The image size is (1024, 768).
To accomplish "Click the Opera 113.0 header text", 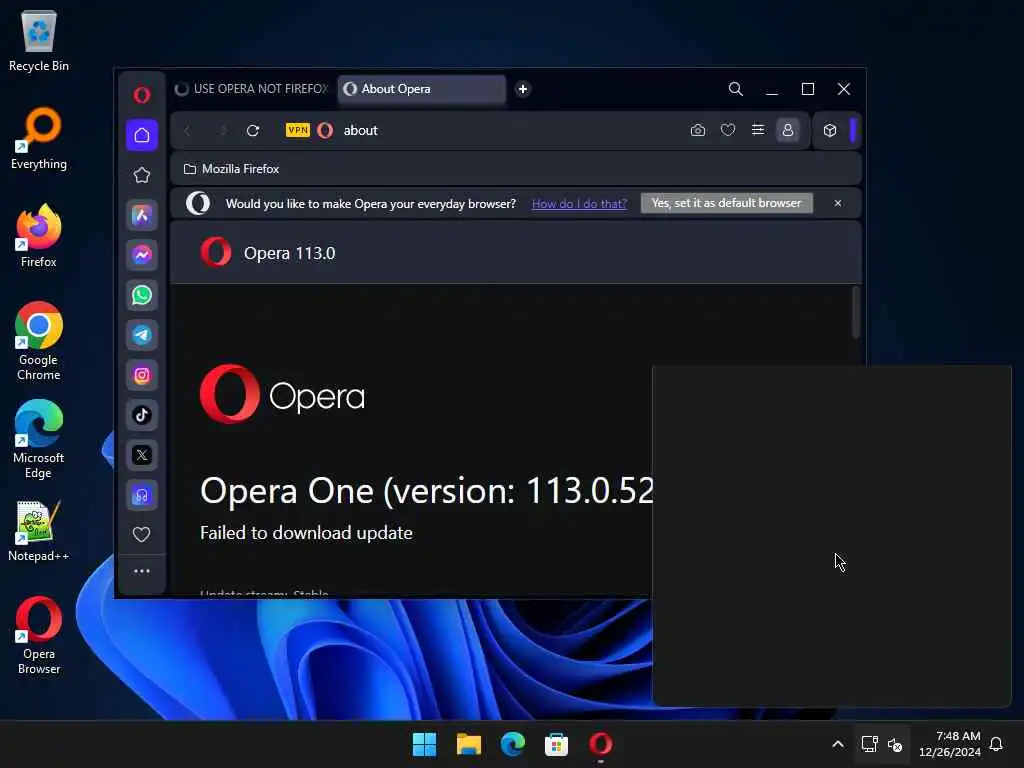I will [289, 253].
